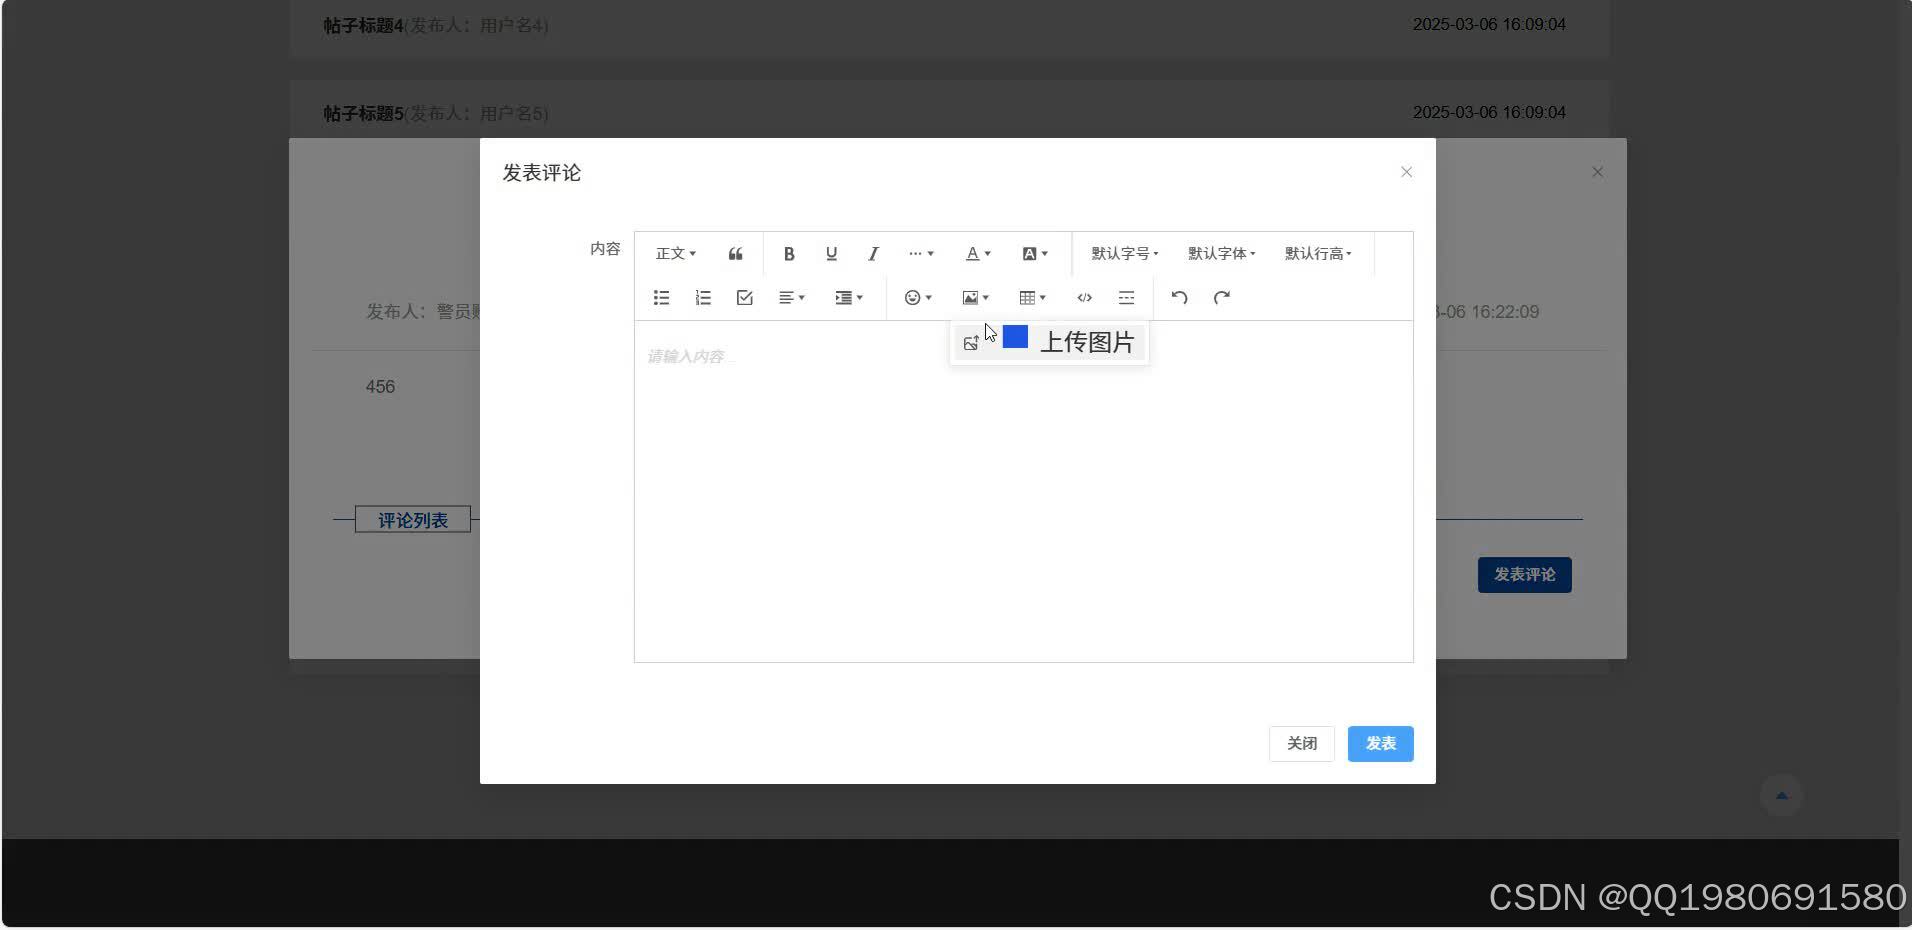Viewport: 1912px width, 930px height.
Task: Select the 评论列表 label
Action: [x=413, y=520]
